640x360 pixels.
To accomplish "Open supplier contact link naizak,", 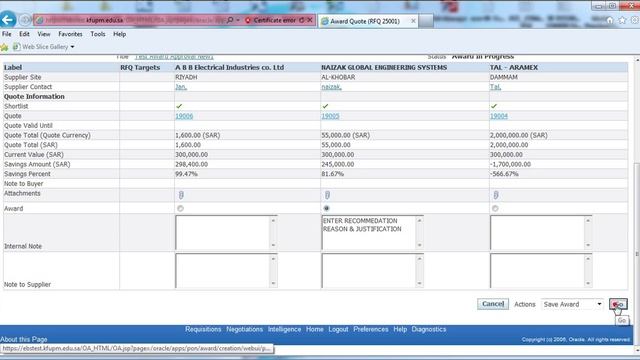I will [331, 87].
